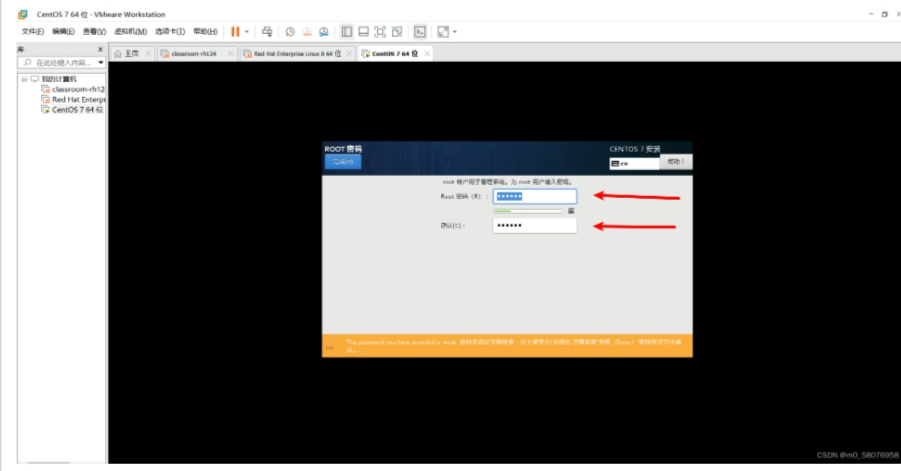Open the snapshot manager

click(x=324, y=32)
